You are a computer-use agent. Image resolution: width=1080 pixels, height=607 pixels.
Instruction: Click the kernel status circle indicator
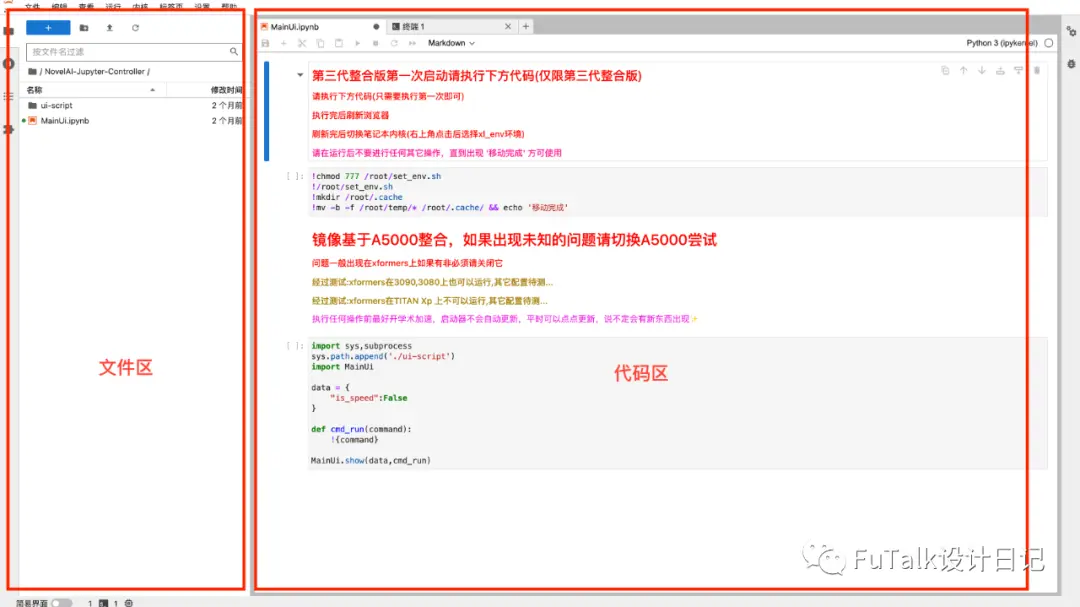pyautogui.click(x=1048, y=43)
